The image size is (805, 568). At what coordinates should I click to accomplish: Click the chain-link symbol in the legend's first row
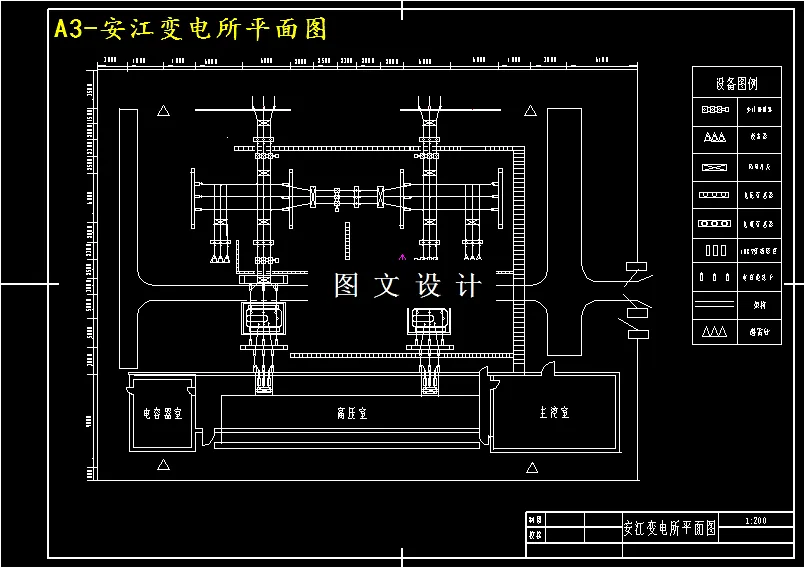click(715, 109)
